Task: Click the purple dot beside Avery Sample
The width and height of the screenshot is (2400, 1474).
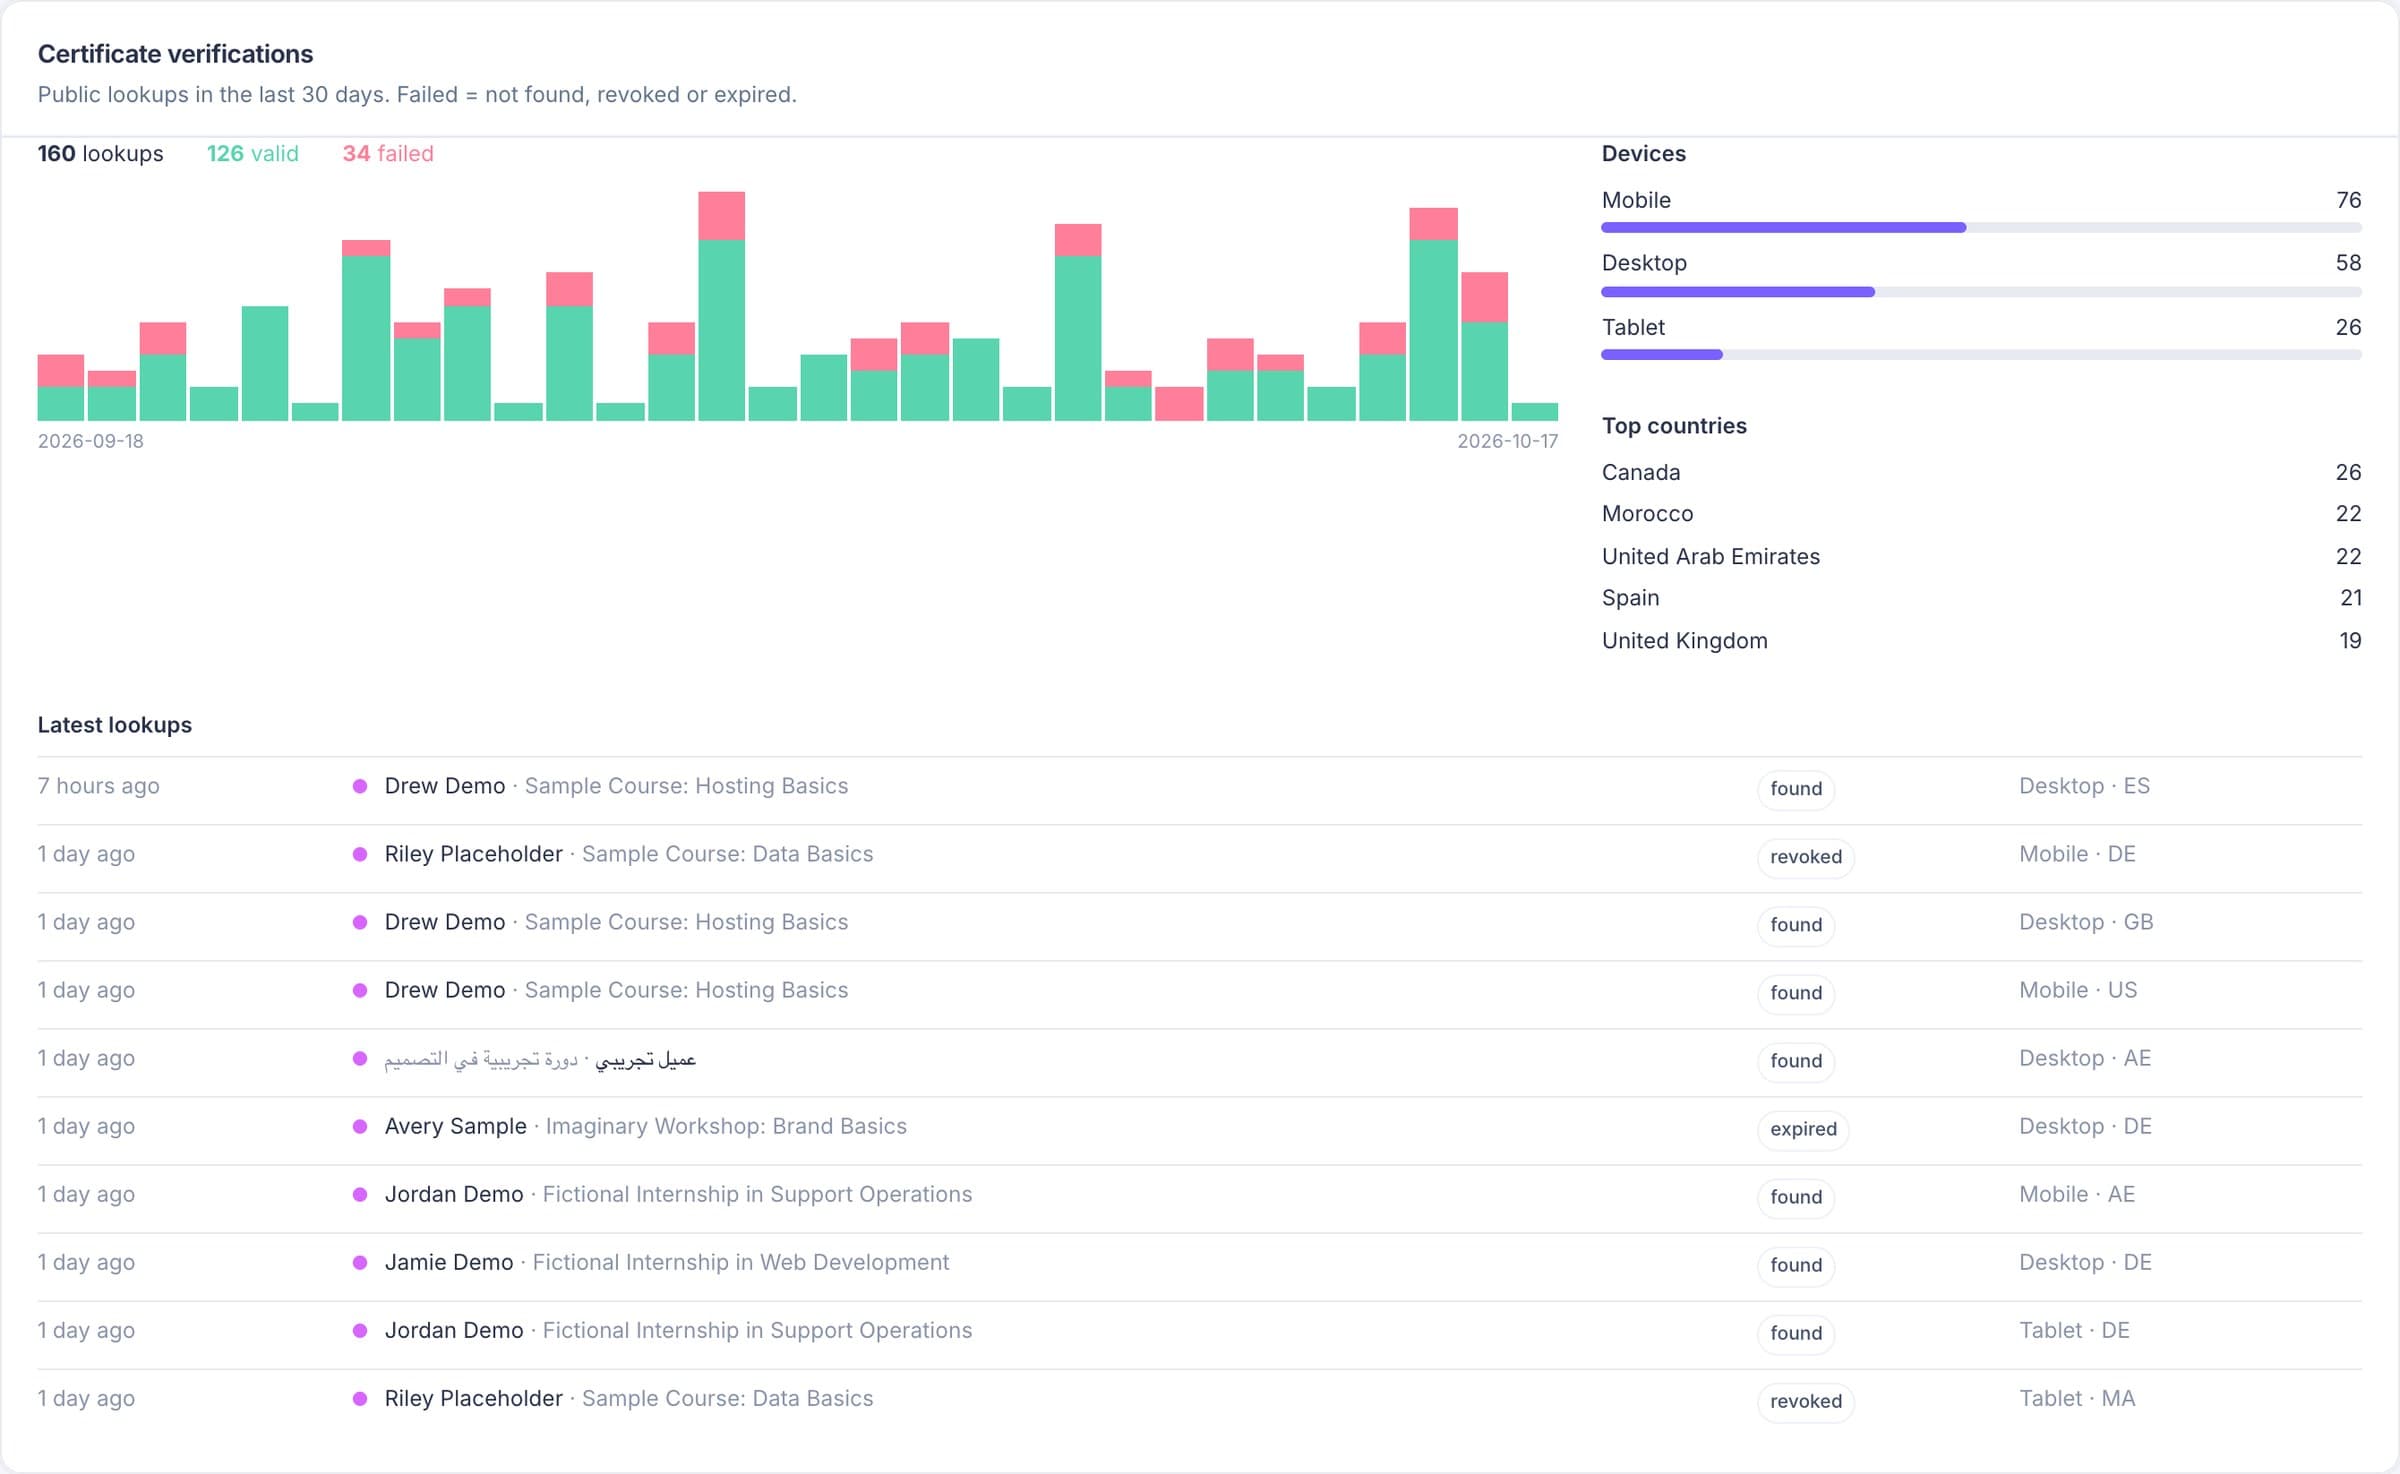Action: point(360,1127)
